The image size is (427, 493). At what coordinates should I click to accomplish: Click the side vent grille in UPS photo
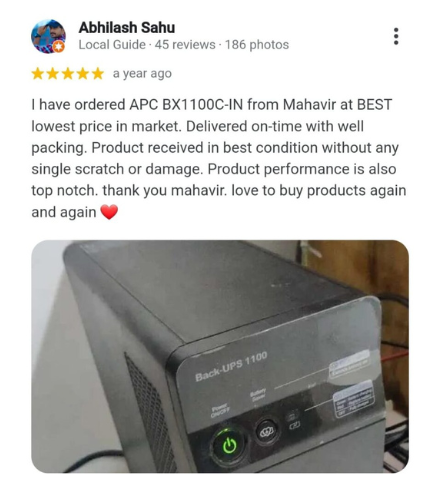point(150,413)
